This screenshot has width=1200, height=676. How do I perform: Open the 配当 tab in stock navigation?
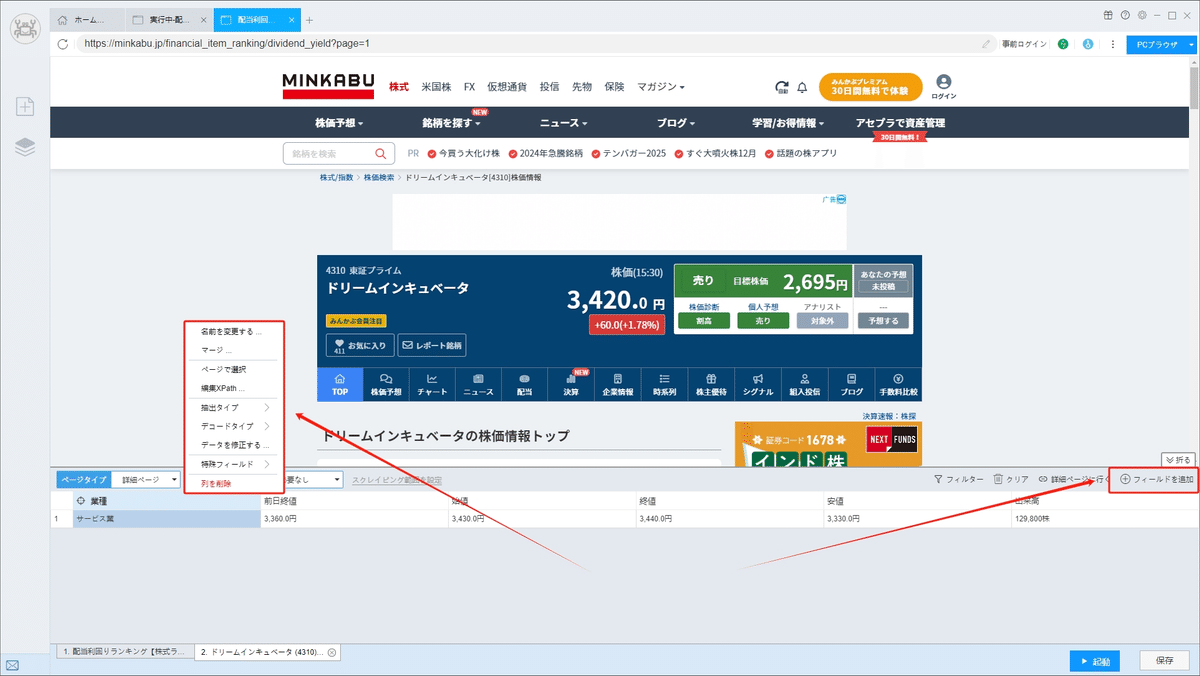pos(524,384)
